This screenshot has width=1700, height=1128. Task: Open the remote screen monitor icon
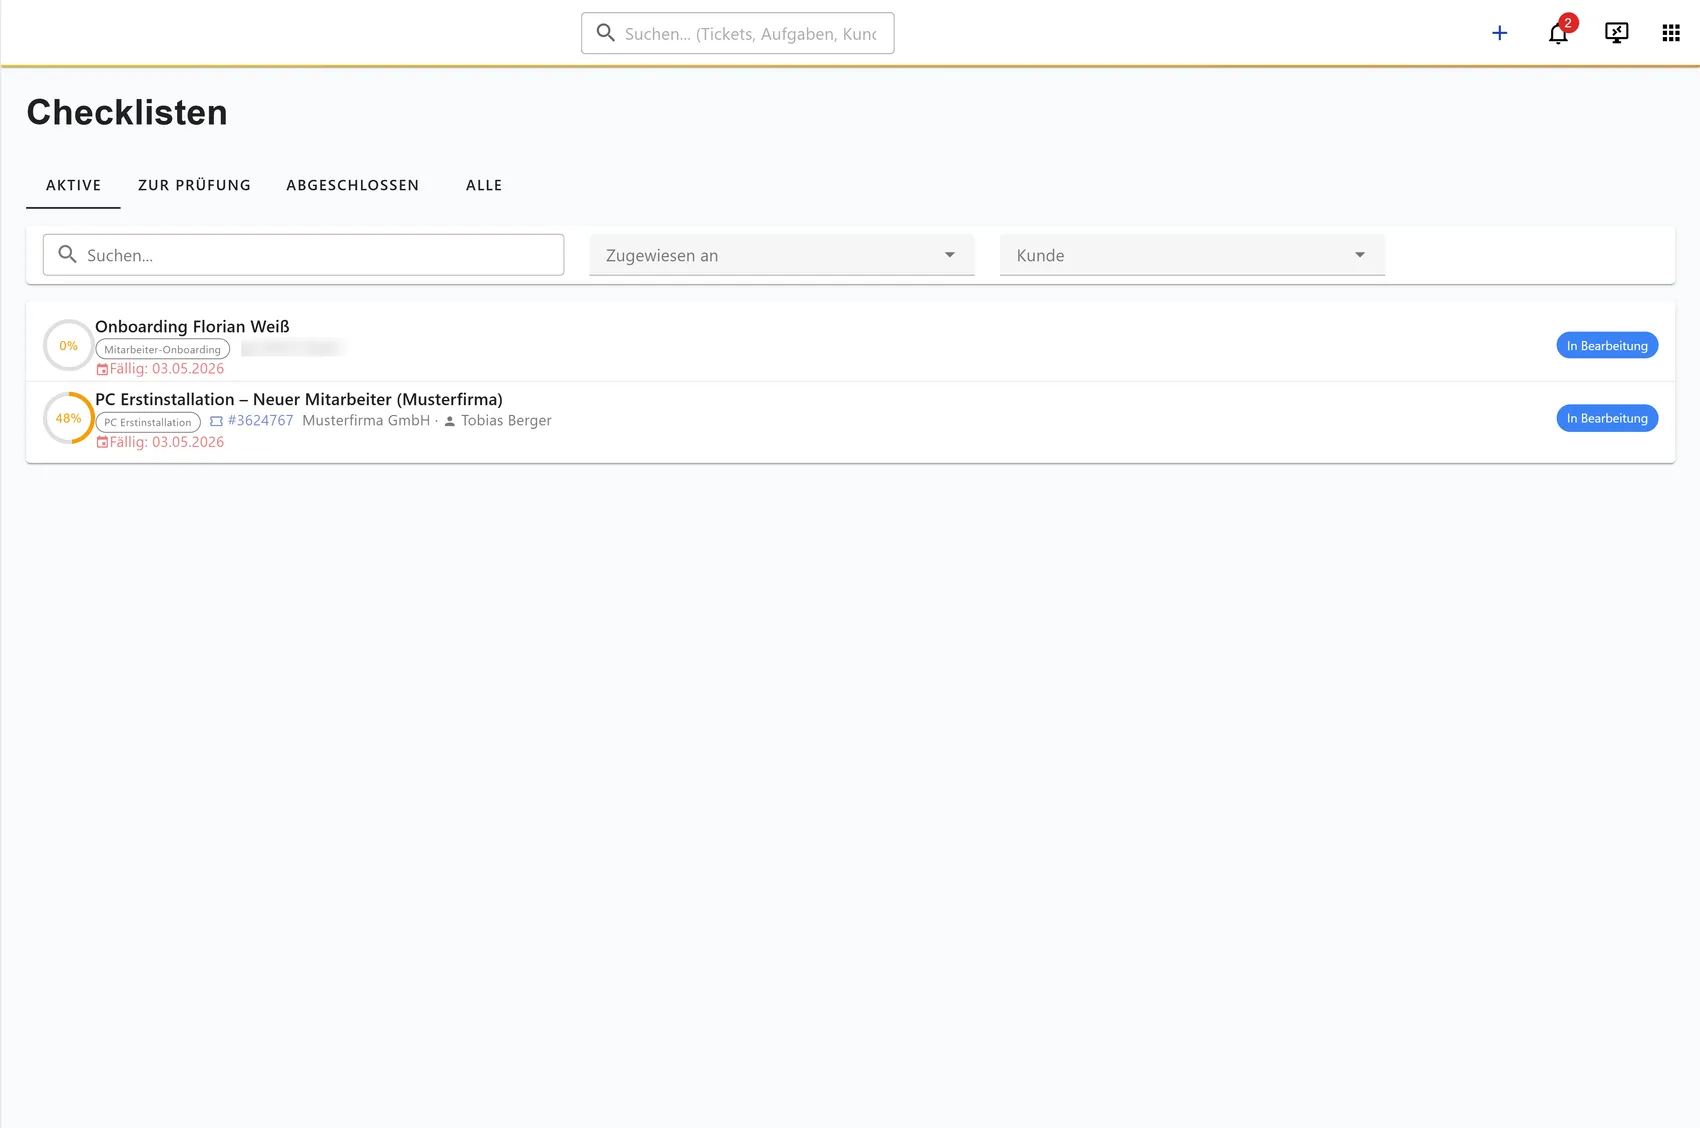pos(1616,33)
